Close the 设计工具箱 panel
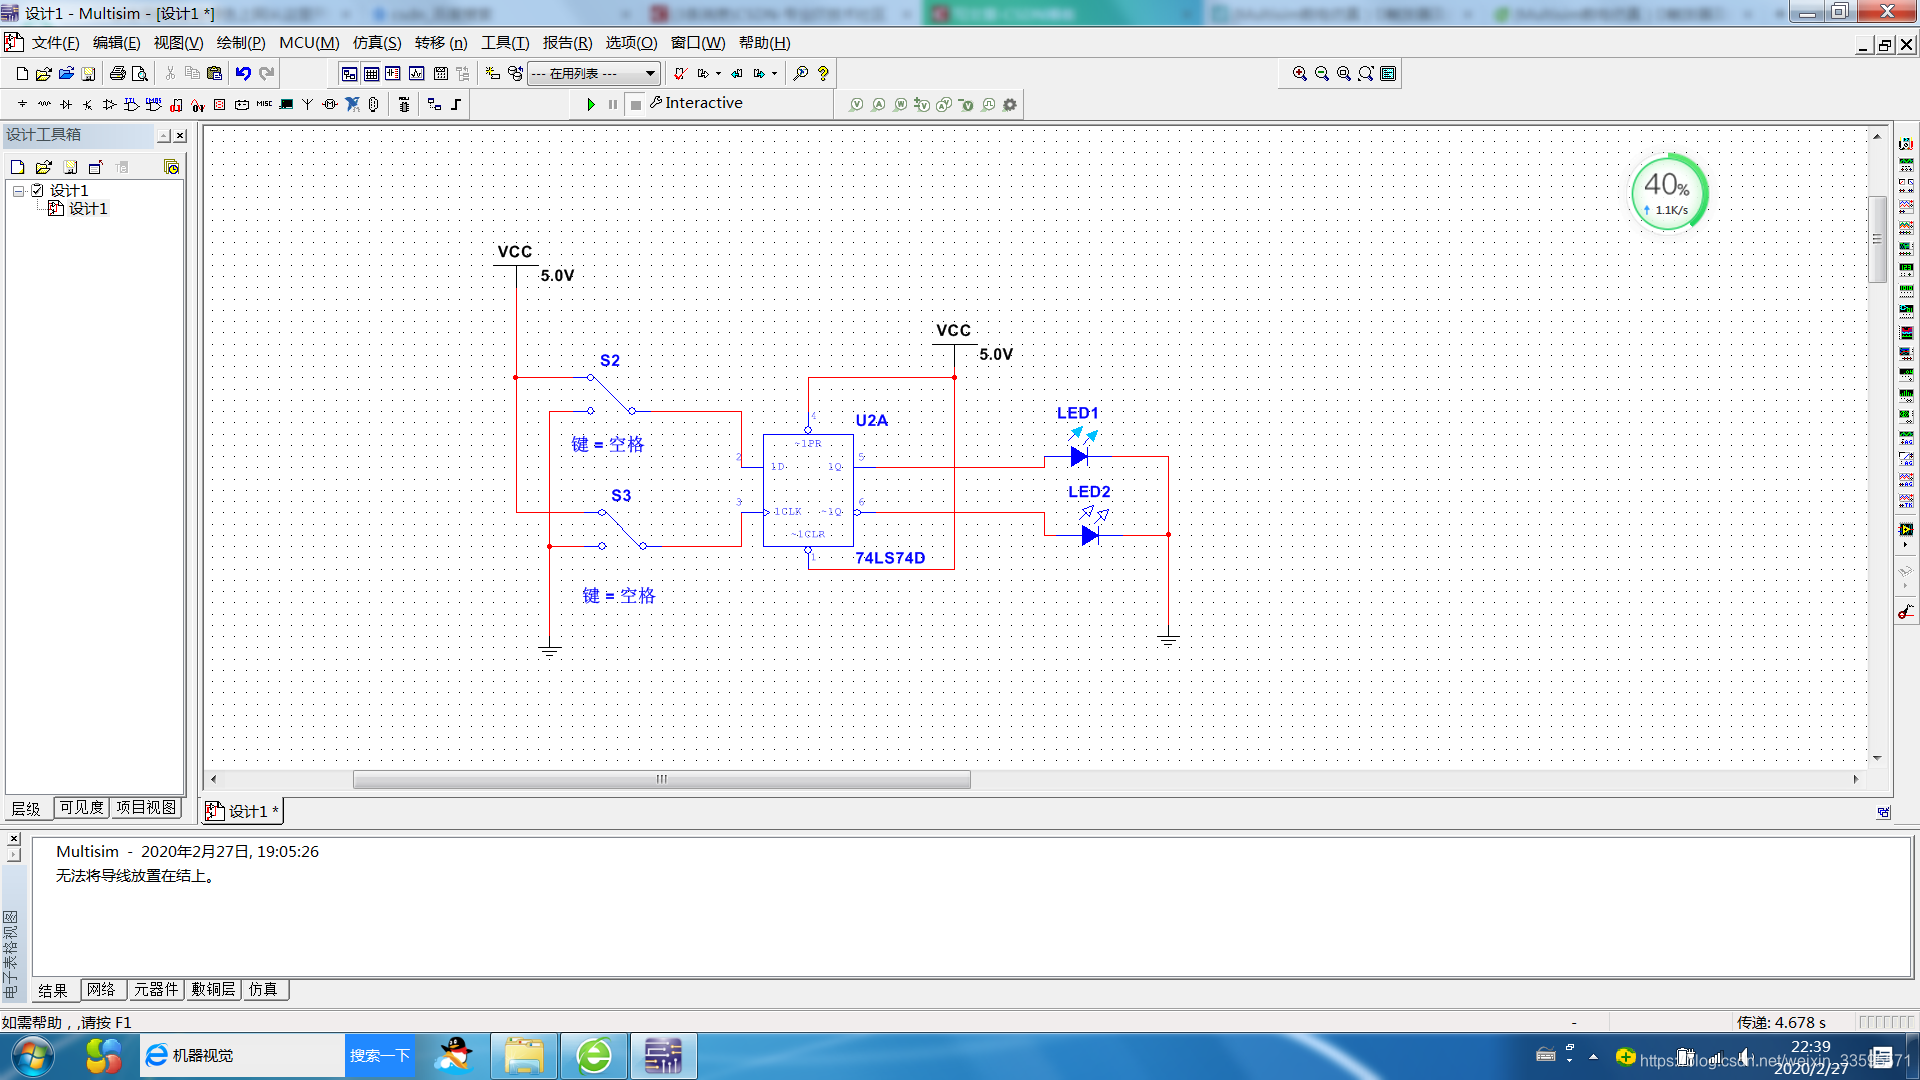The height and width of the screenshot is (1080, 1920). 180,135
